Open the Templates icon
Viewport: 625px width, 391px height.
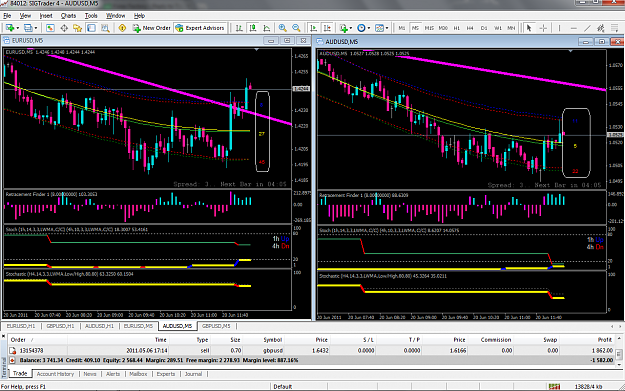(379, 28)
